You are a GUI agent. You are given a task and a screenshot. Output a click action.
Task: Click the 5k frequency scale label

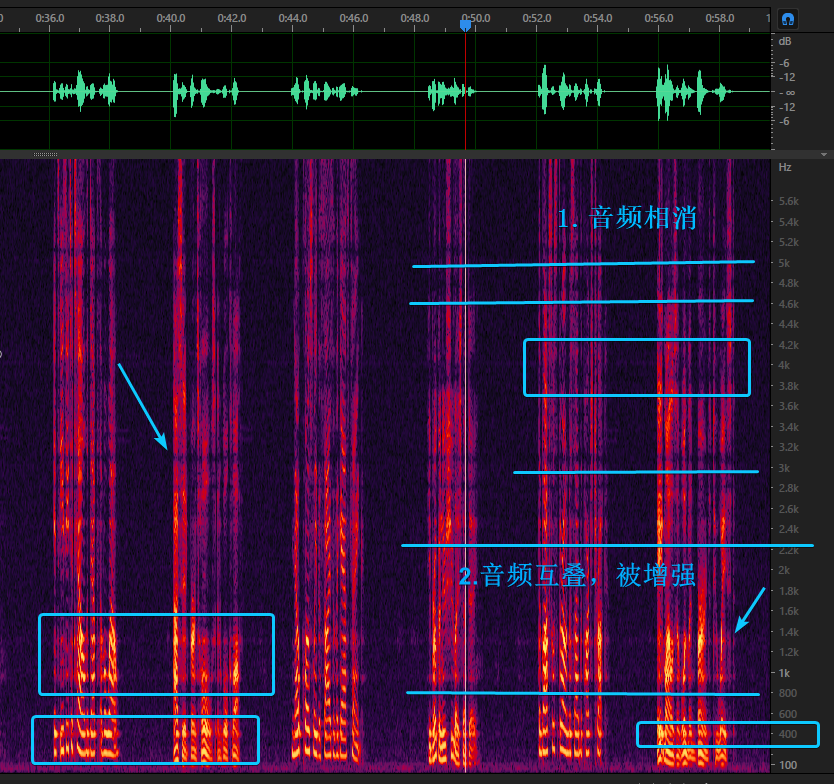click(784, 263)
